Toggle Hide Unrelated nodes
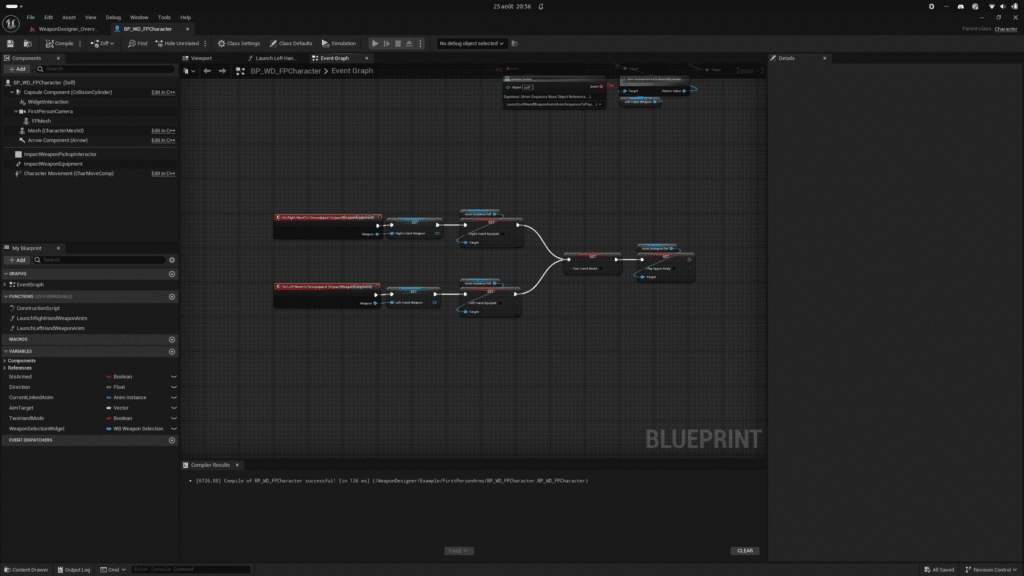 tap(177, 44)
